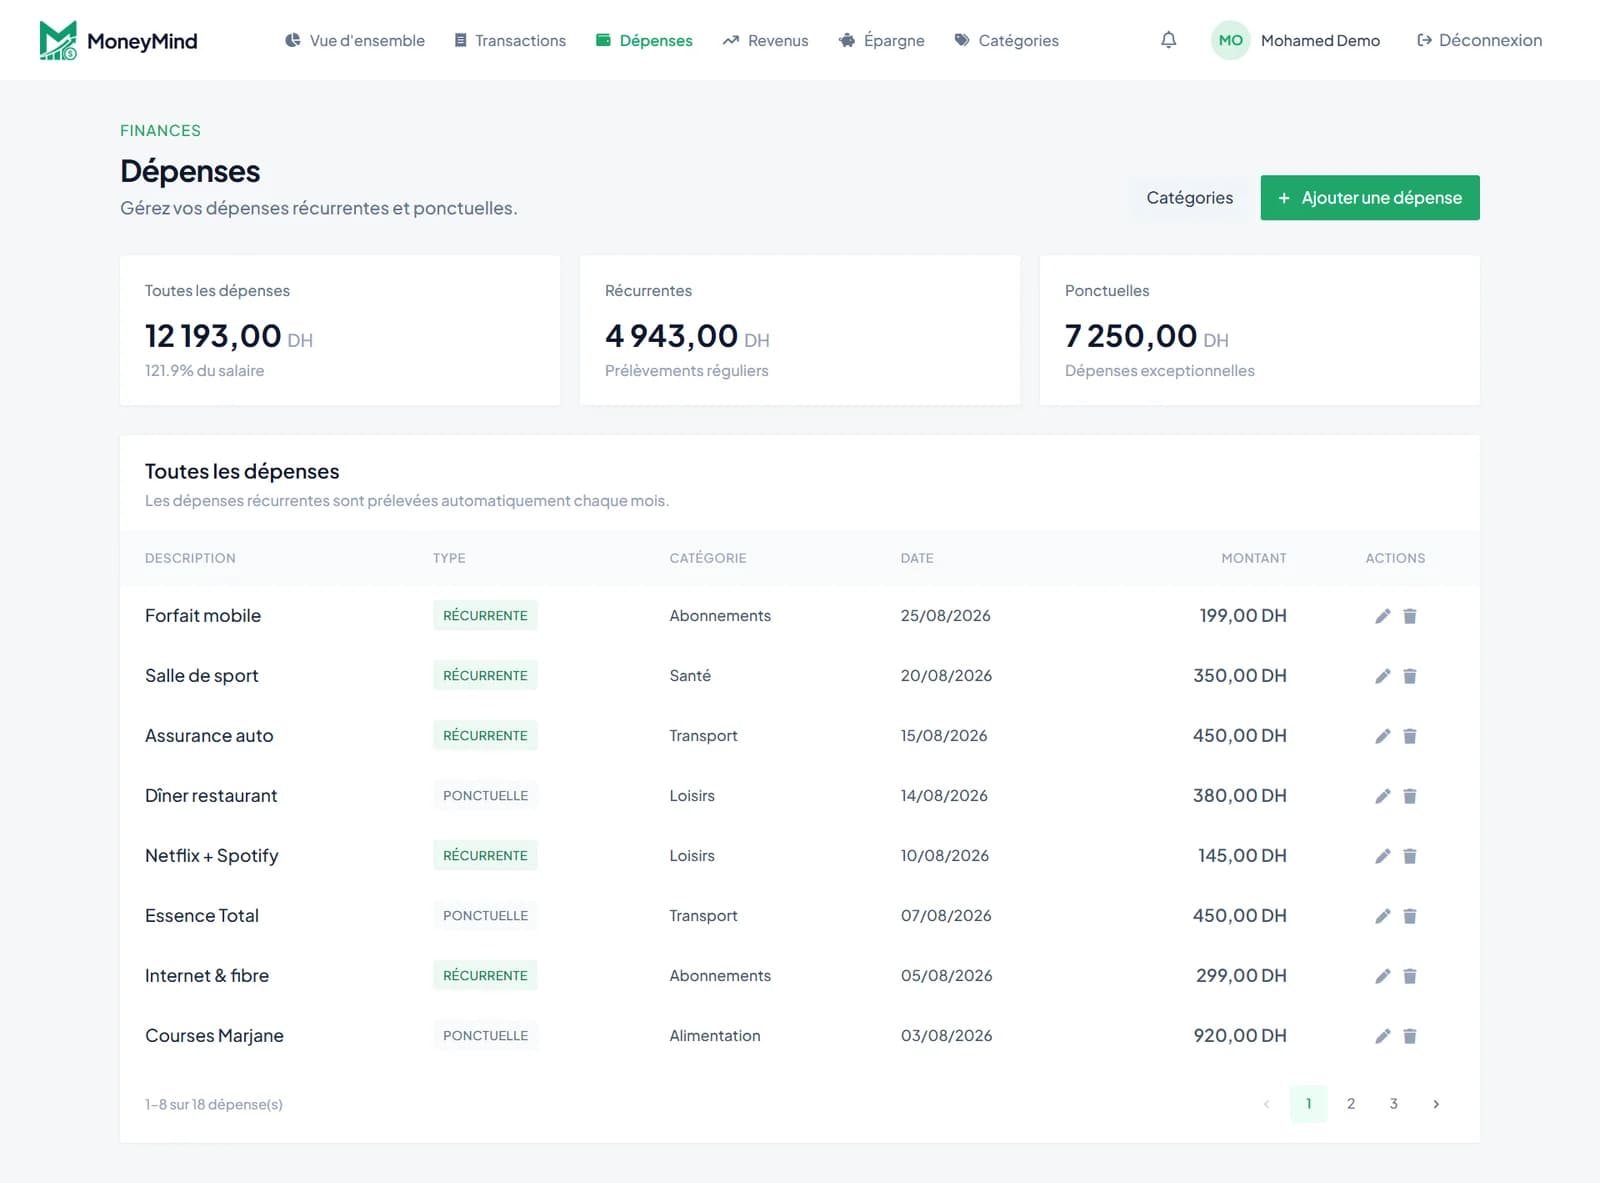Go to page 3 of expenses

[x=1393, y=1104]
